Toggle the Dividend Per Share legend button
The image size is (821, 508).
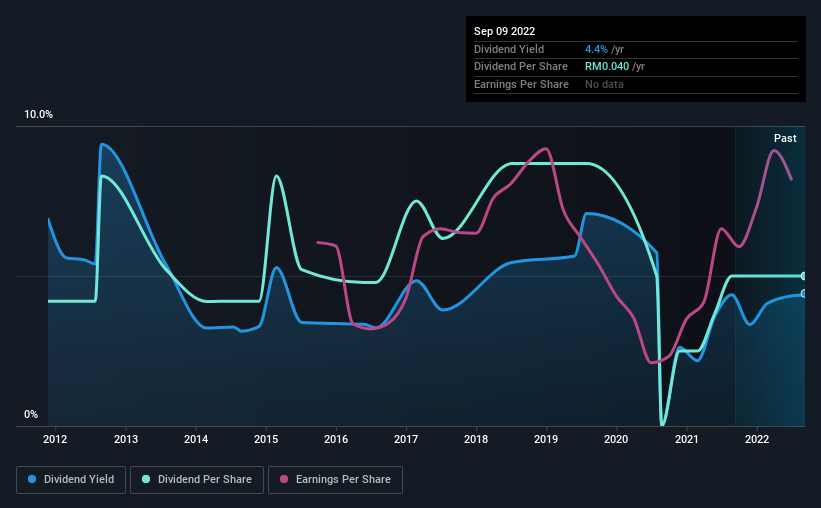pos(197,480)
